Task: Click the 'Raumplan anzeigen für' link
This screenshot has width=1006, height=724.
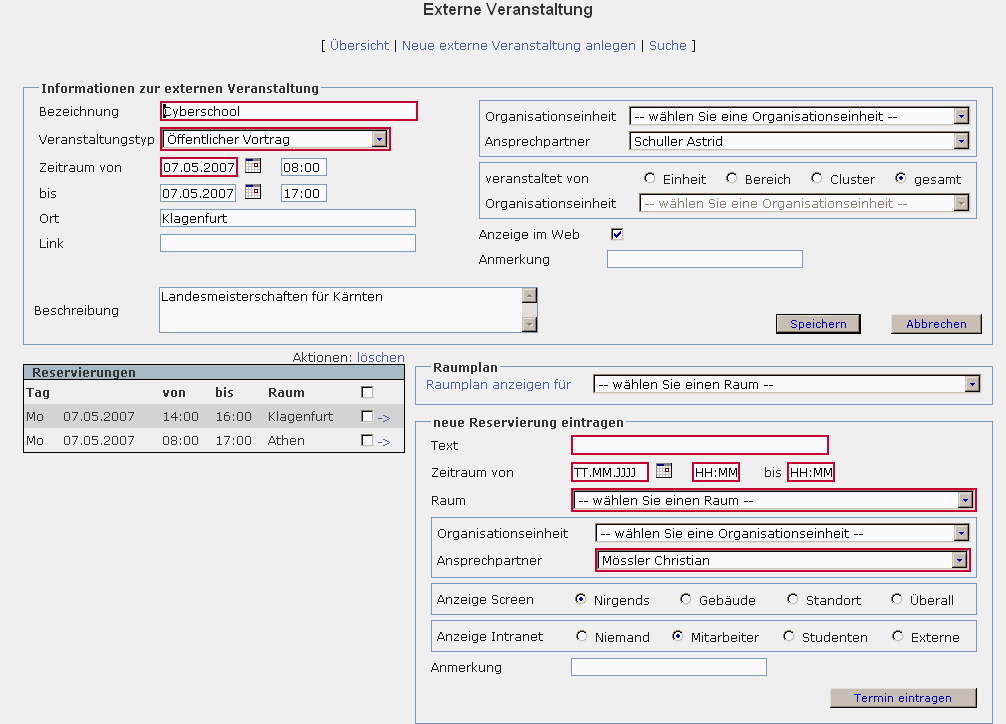Action: coord(499,384)
